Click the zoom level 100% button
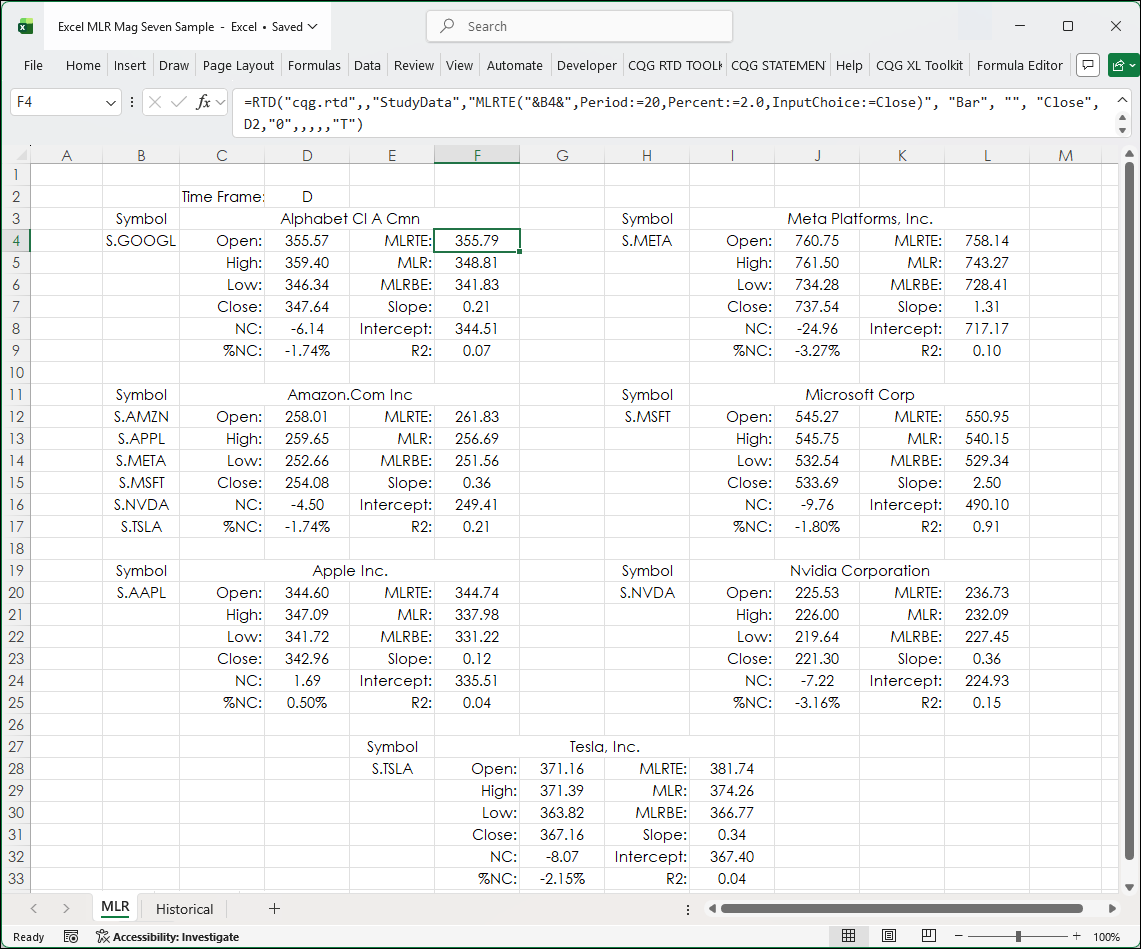 1107,937
